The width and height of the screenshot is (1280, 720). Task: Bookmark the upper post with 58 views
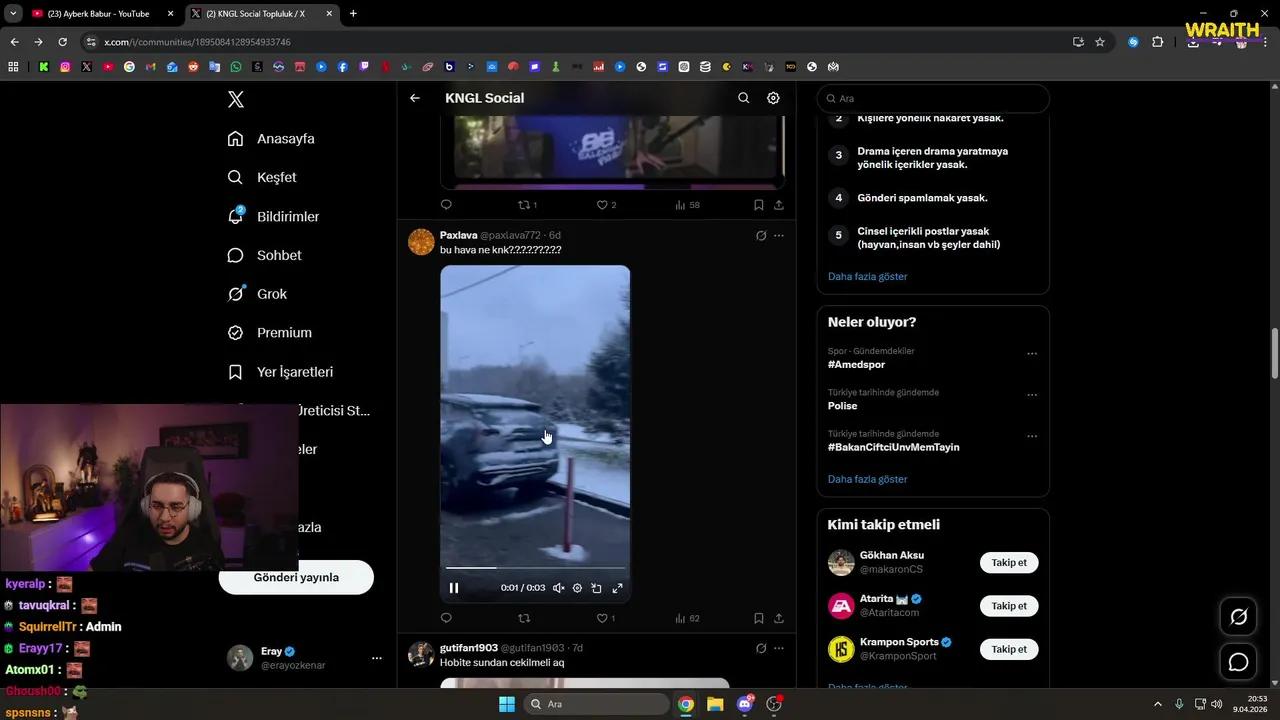(758, 205)
